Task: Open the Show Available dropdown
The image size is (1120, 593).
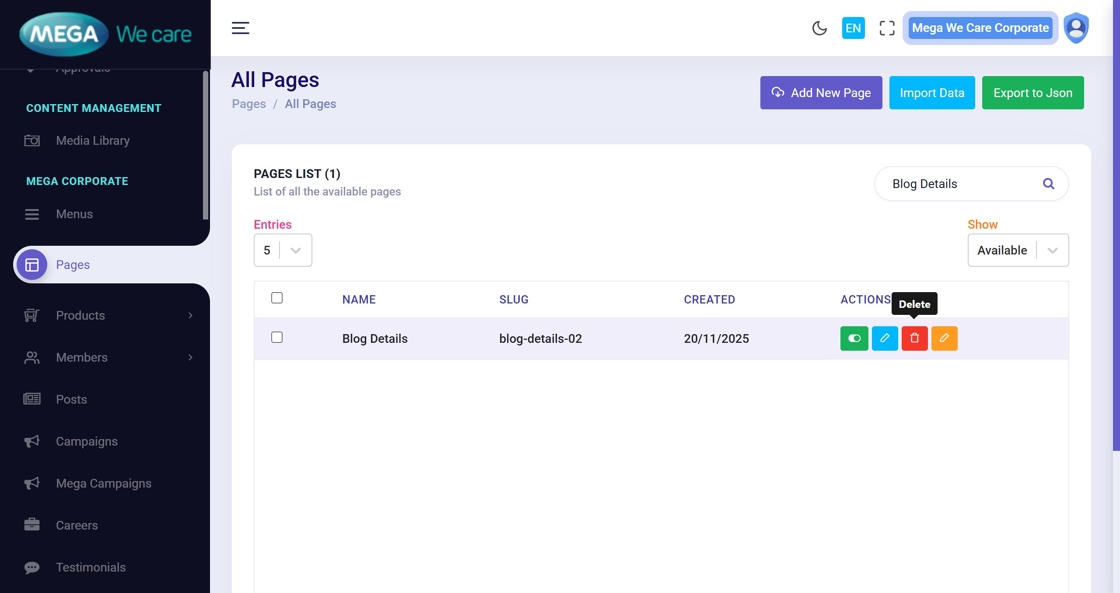Action: click(1017, 250)
